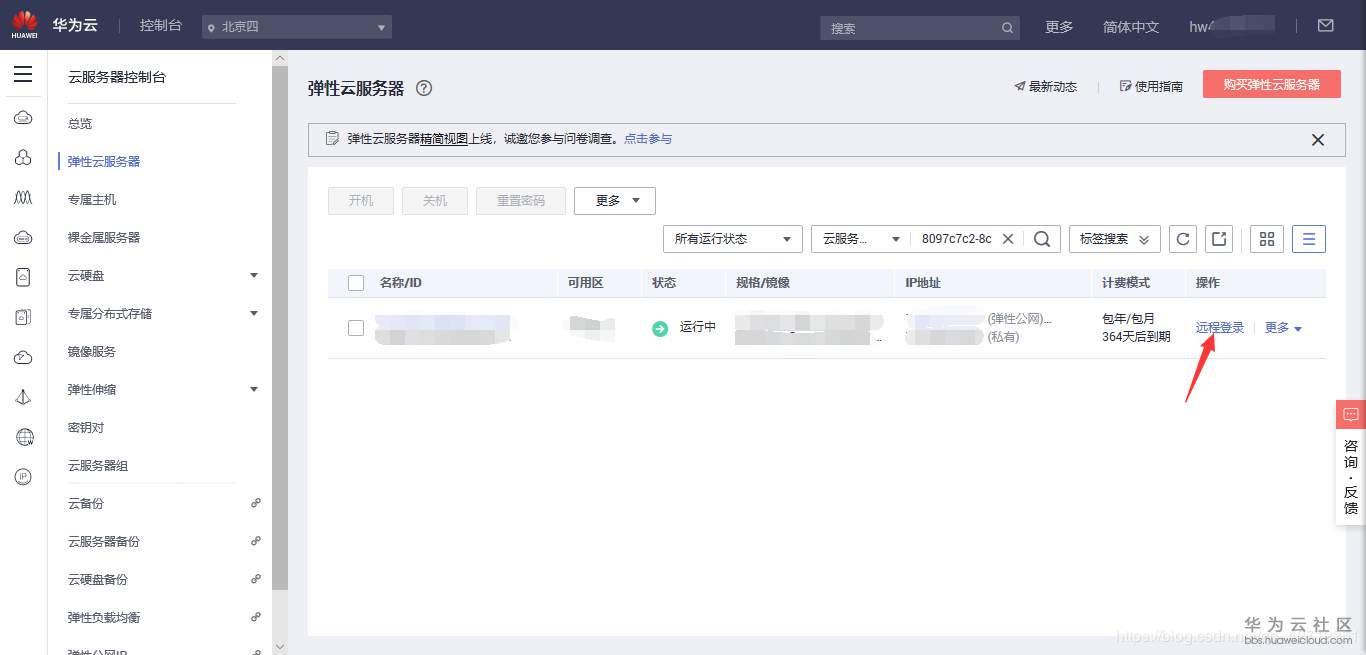Click the external link icon beside 云服务器备份

[x=256, y=541]
